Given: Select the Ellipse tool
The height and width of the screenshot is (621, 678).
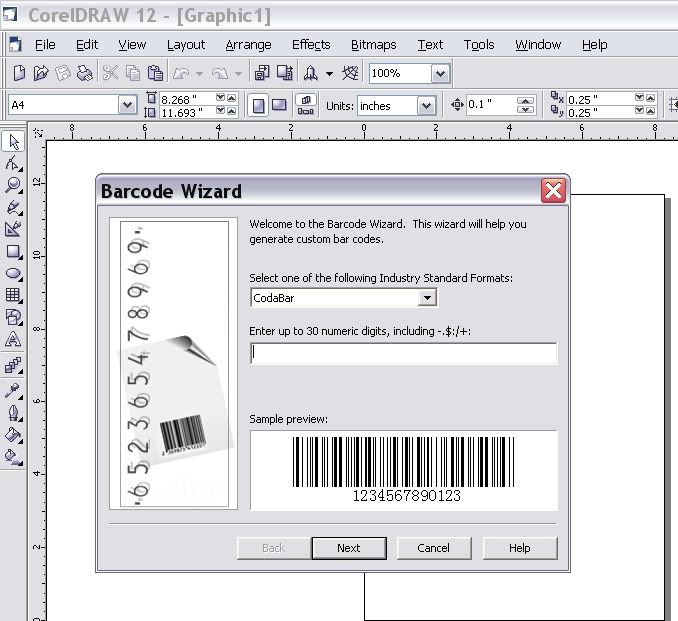Looking at the screenshot, I should coord(13,273).
